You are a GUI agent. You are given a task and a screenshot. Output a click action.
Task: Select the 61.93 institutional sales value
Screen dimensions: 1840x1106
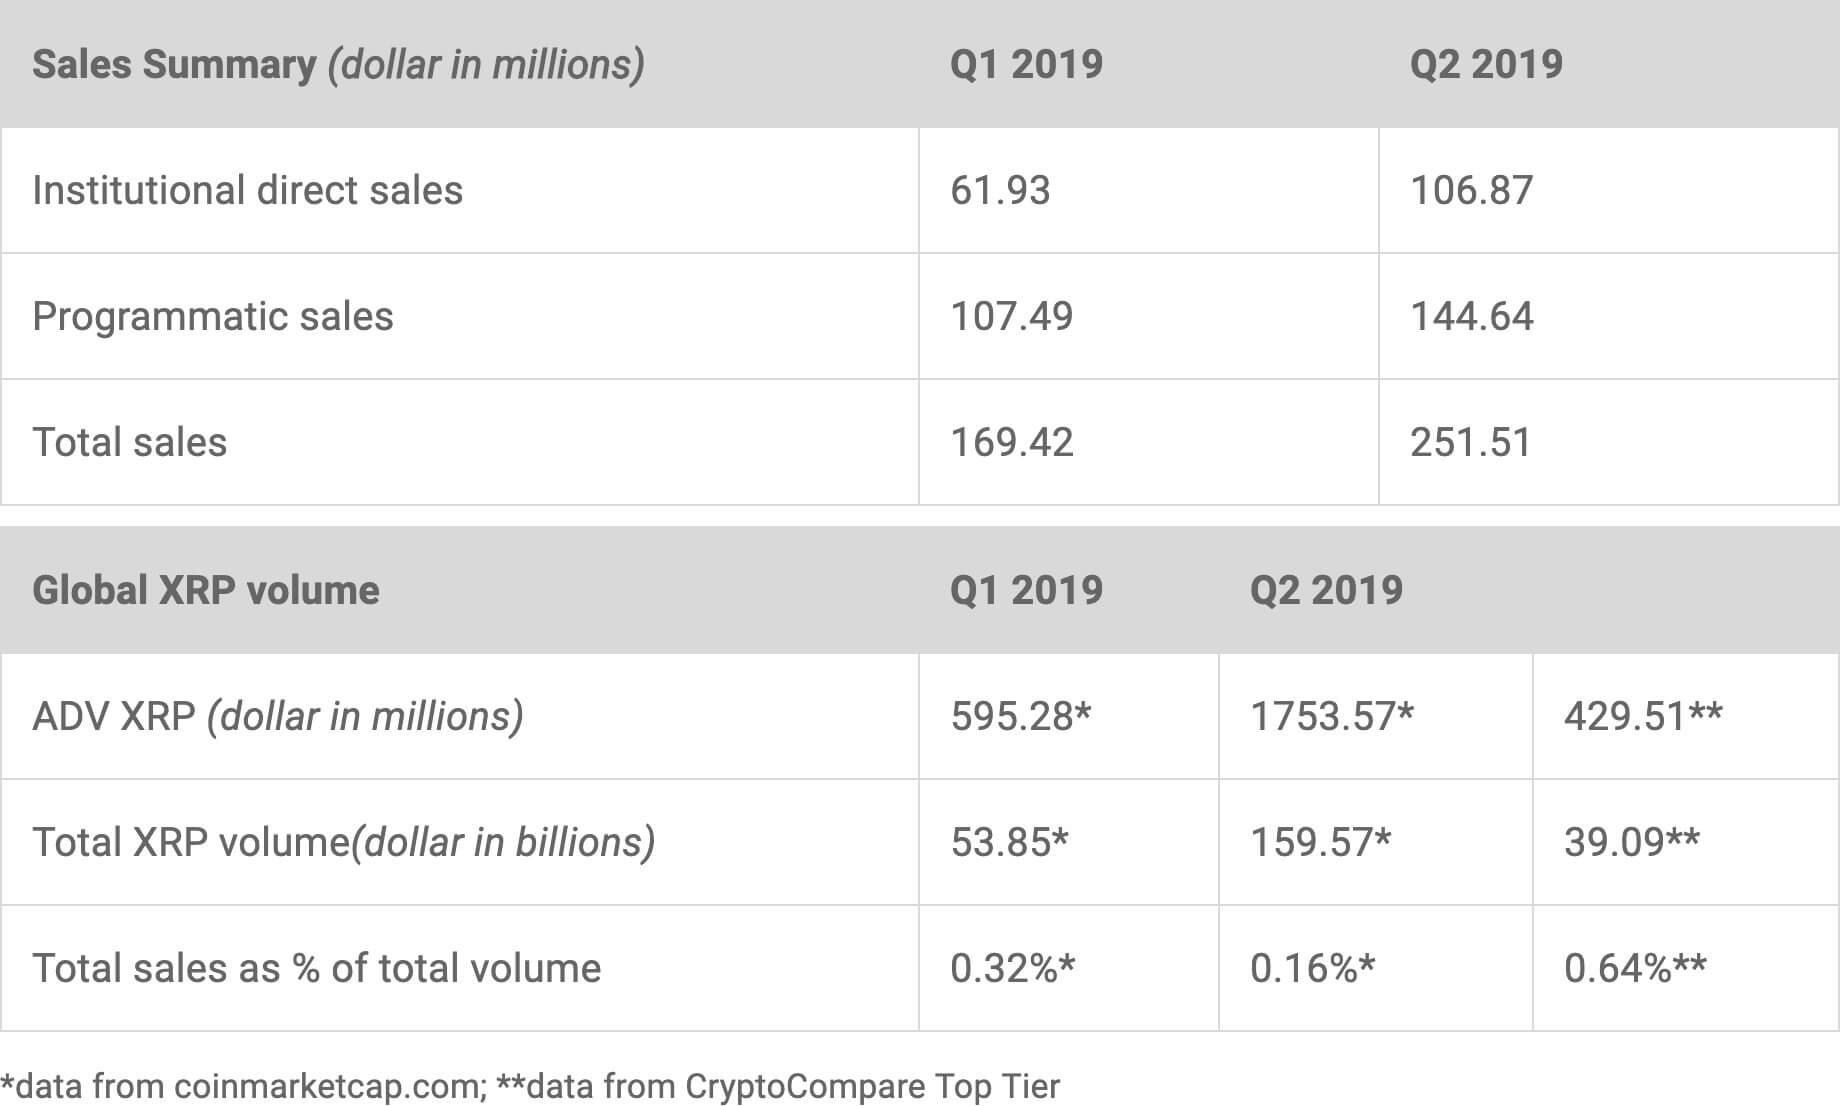1000,190
